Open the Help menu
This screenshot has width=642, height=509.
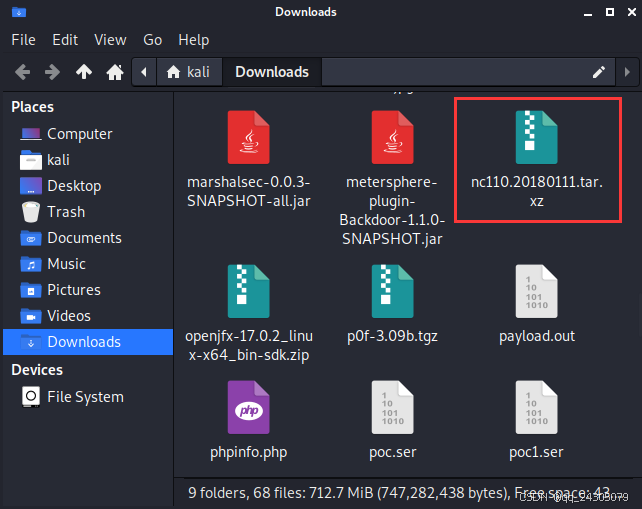point(194,40)
